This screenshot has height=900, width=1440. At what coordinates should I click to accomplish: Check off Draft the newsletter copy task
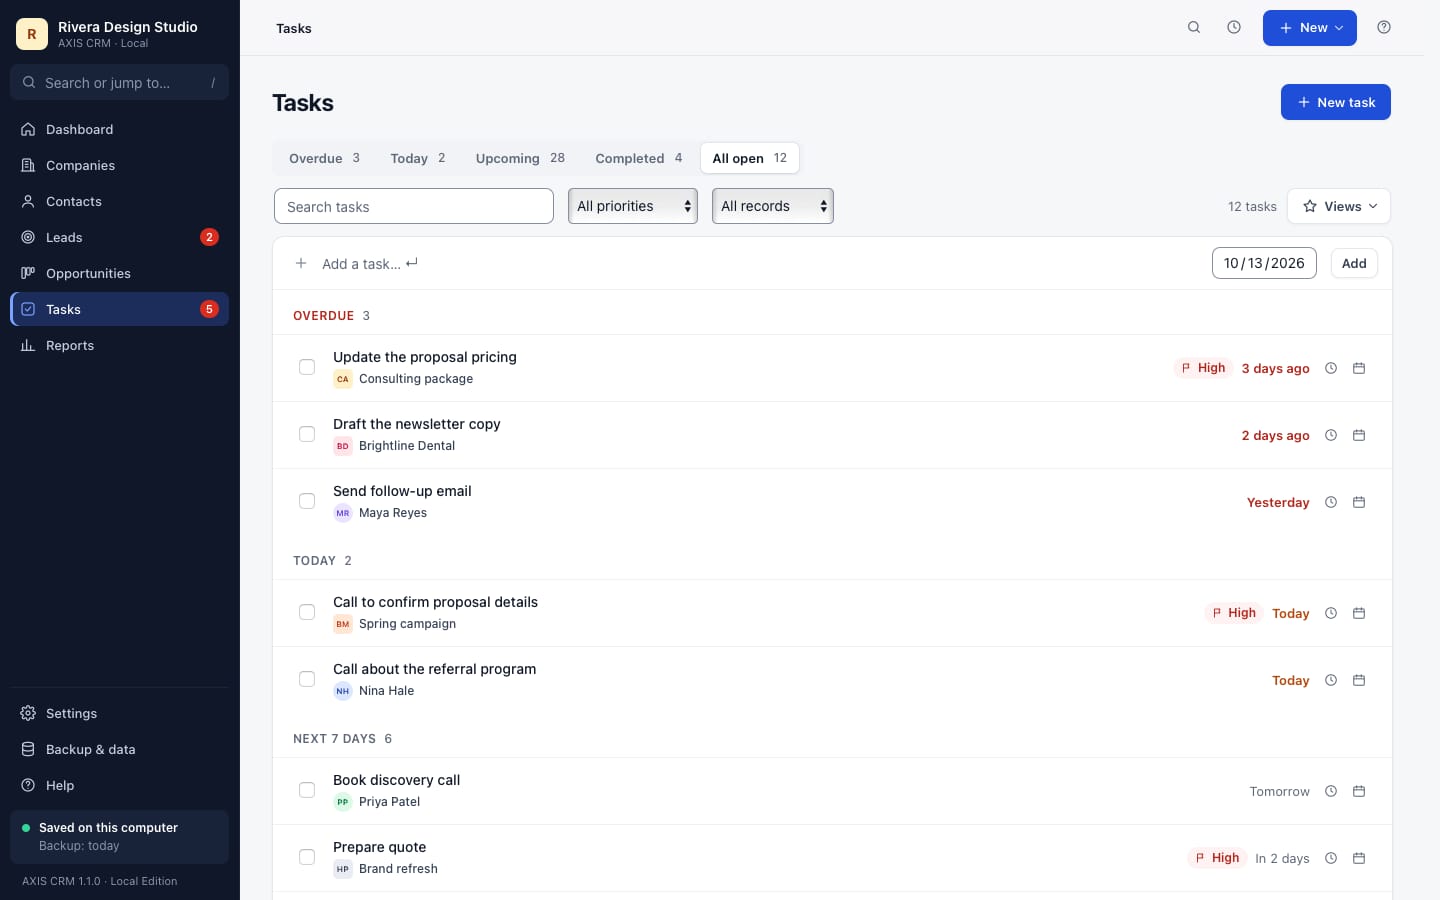307,434
